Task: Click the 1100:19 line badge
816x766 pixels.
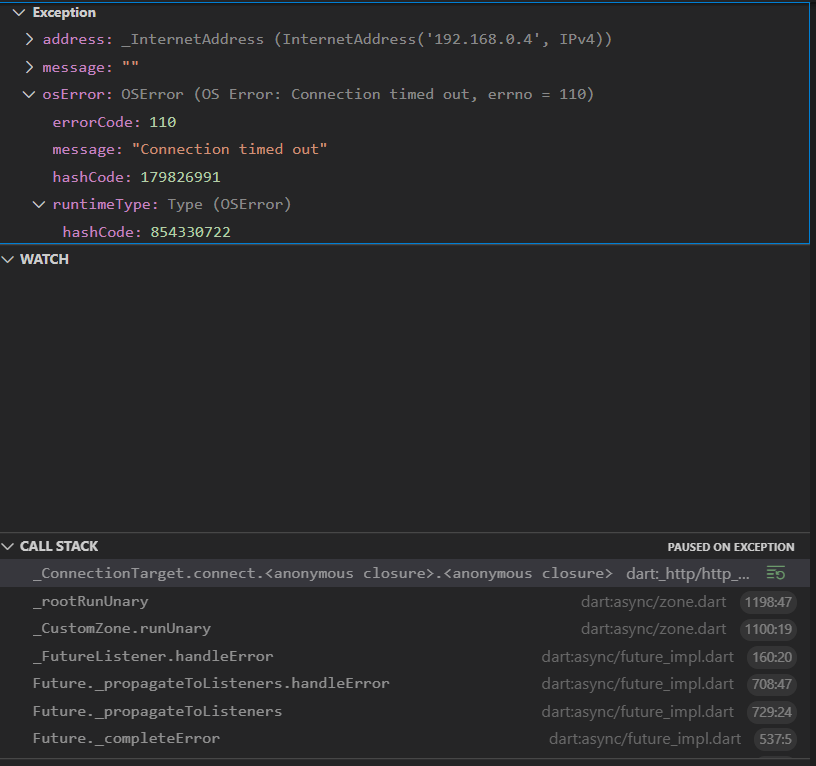Action: (x=768, y=629)
